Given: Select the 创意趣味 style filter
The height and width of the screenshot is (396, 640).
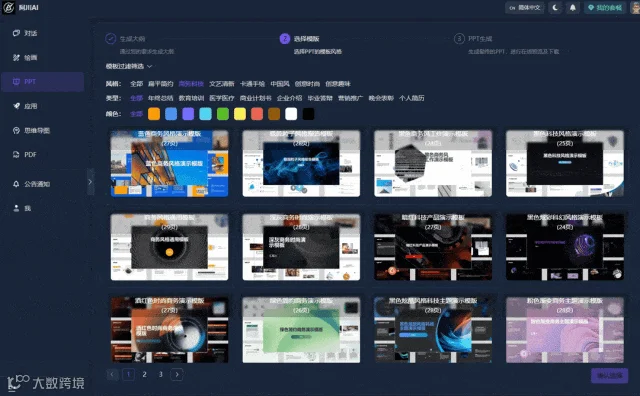Looking at the screenshot, I should click(x=338, y=84).
